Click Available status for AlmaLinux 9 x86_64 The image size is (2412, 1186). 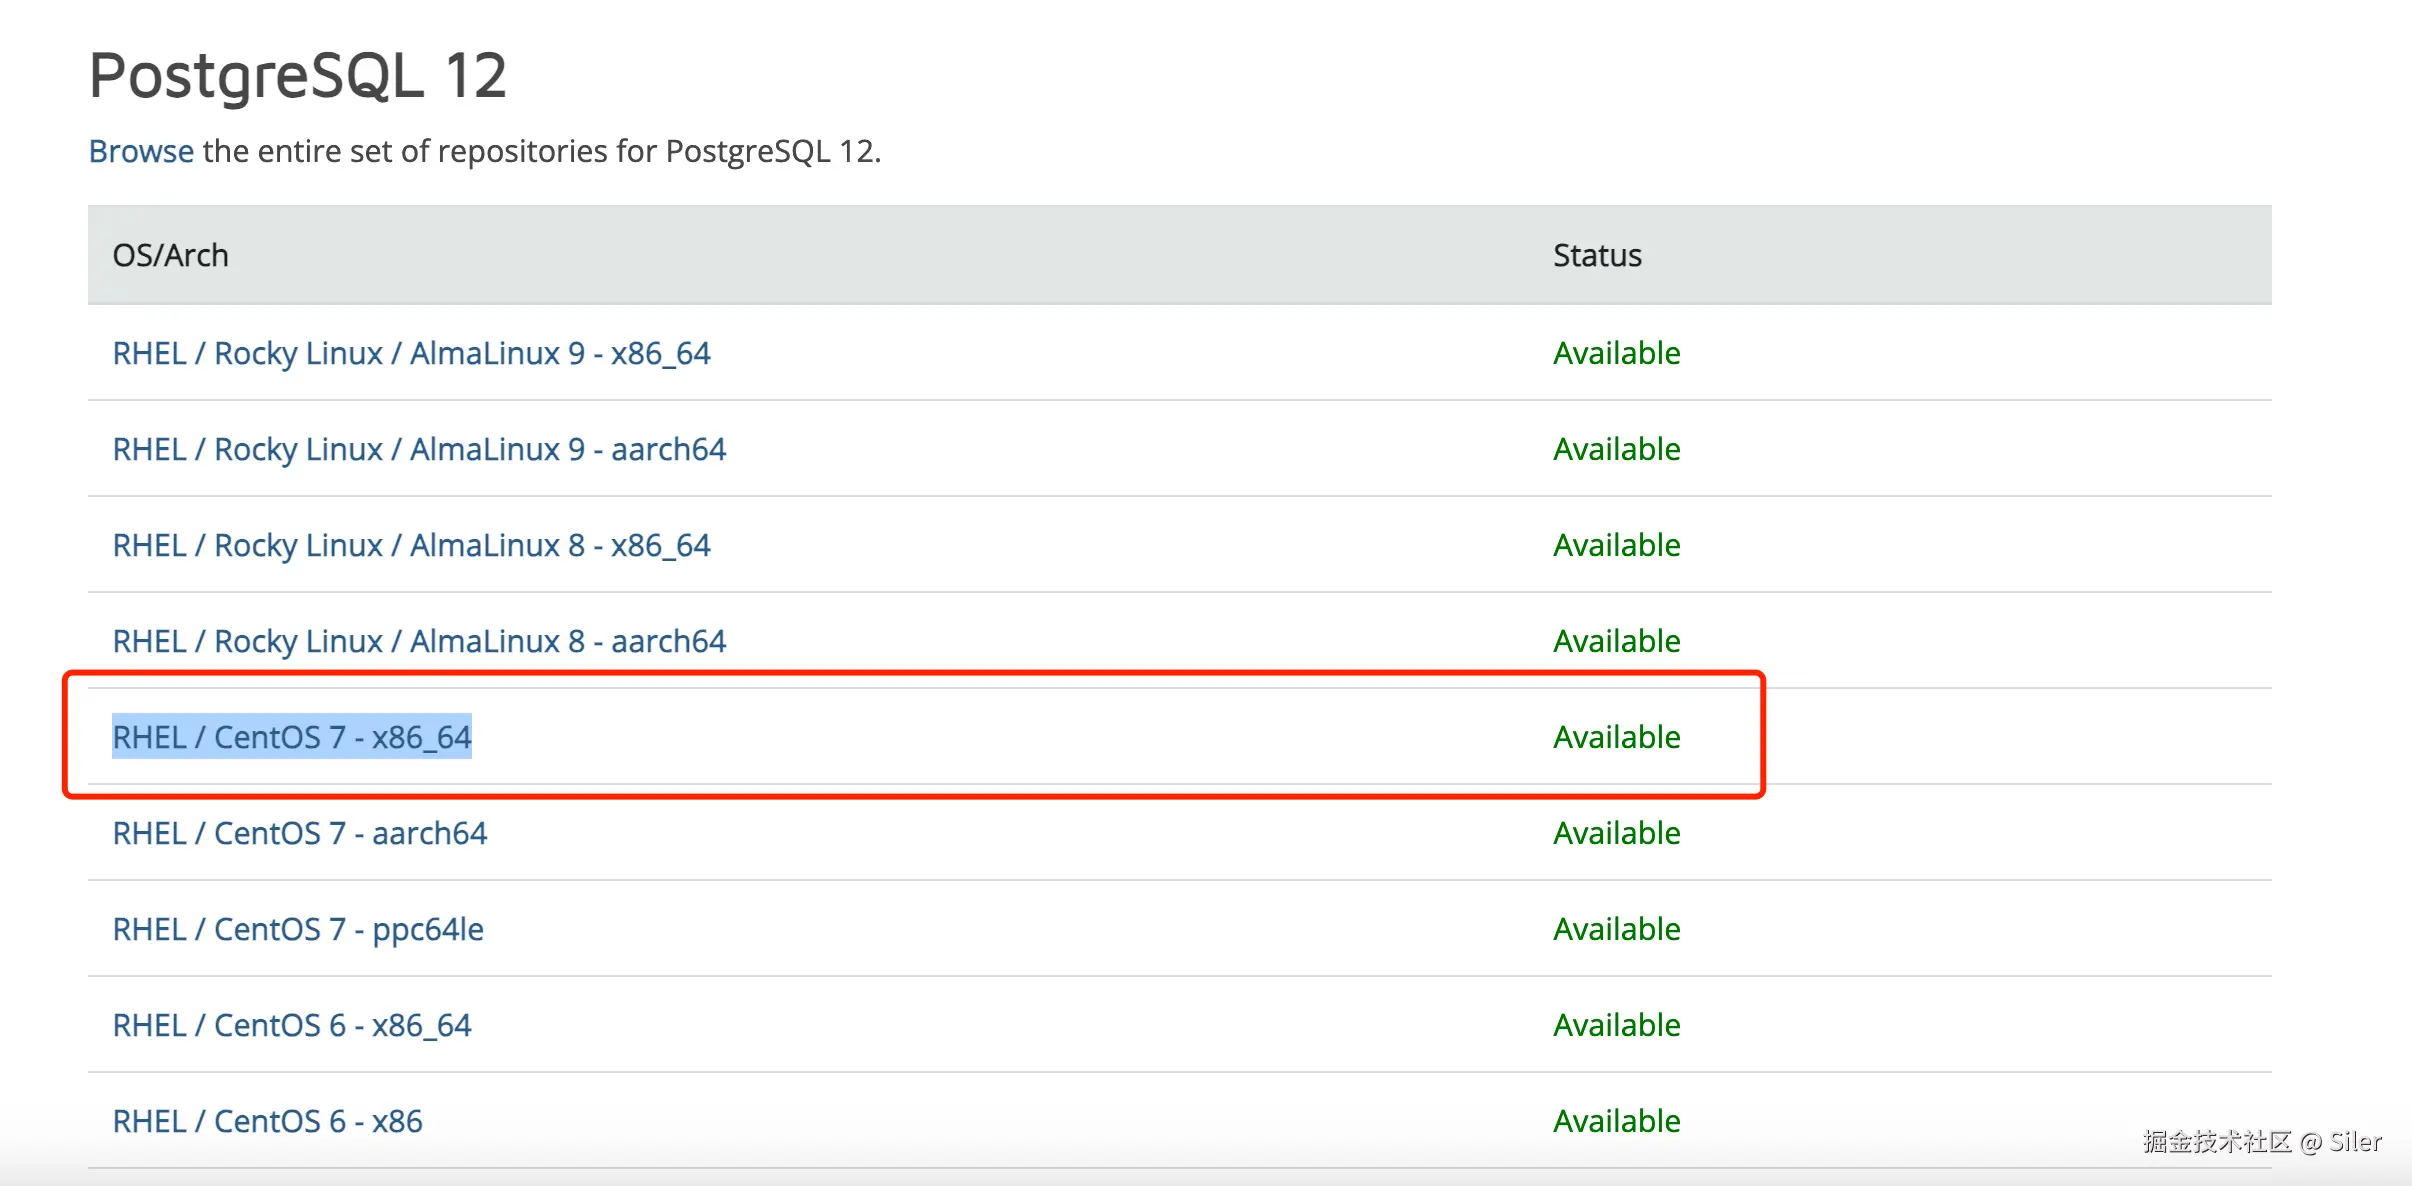pyautogui.click(x=1616, y=353)
